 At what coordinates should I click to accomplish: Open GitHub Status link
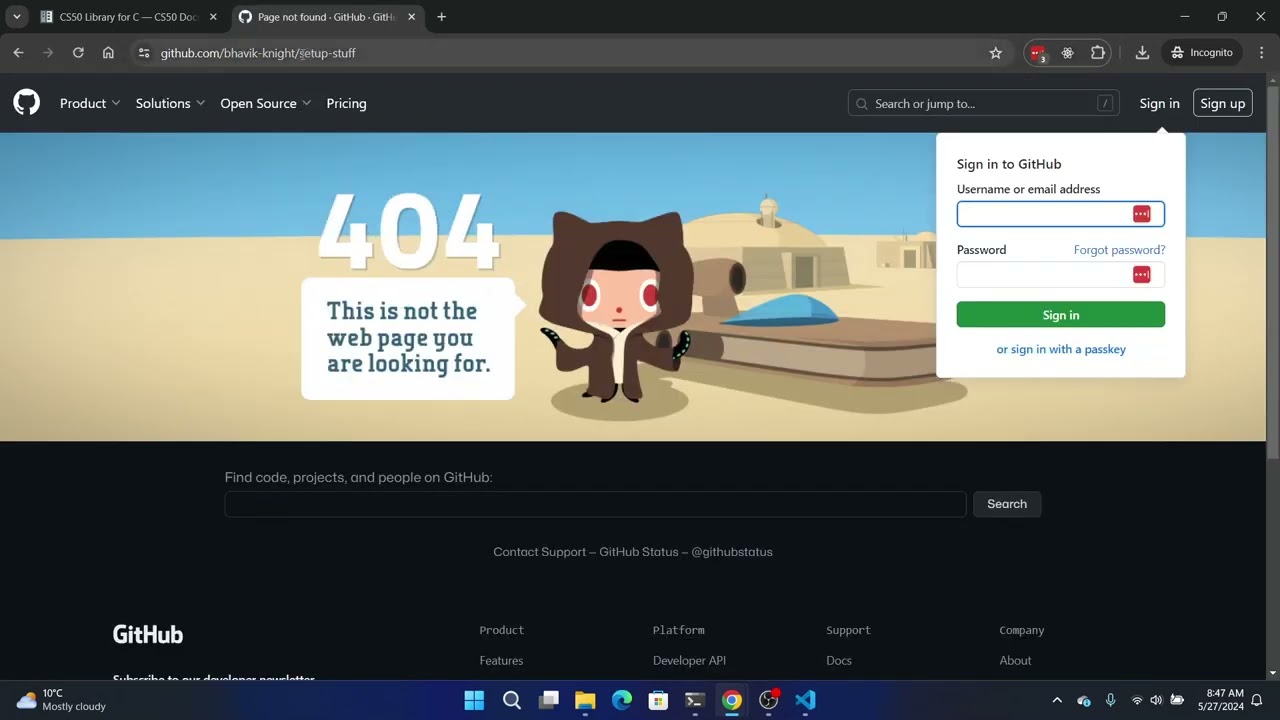pos(638,552)
